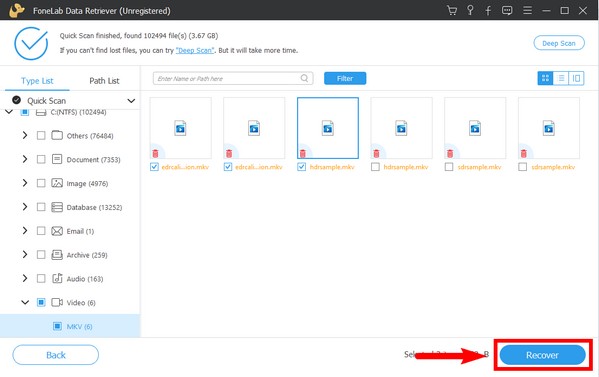Toggle the Video category checkbox

coord(41,303)
